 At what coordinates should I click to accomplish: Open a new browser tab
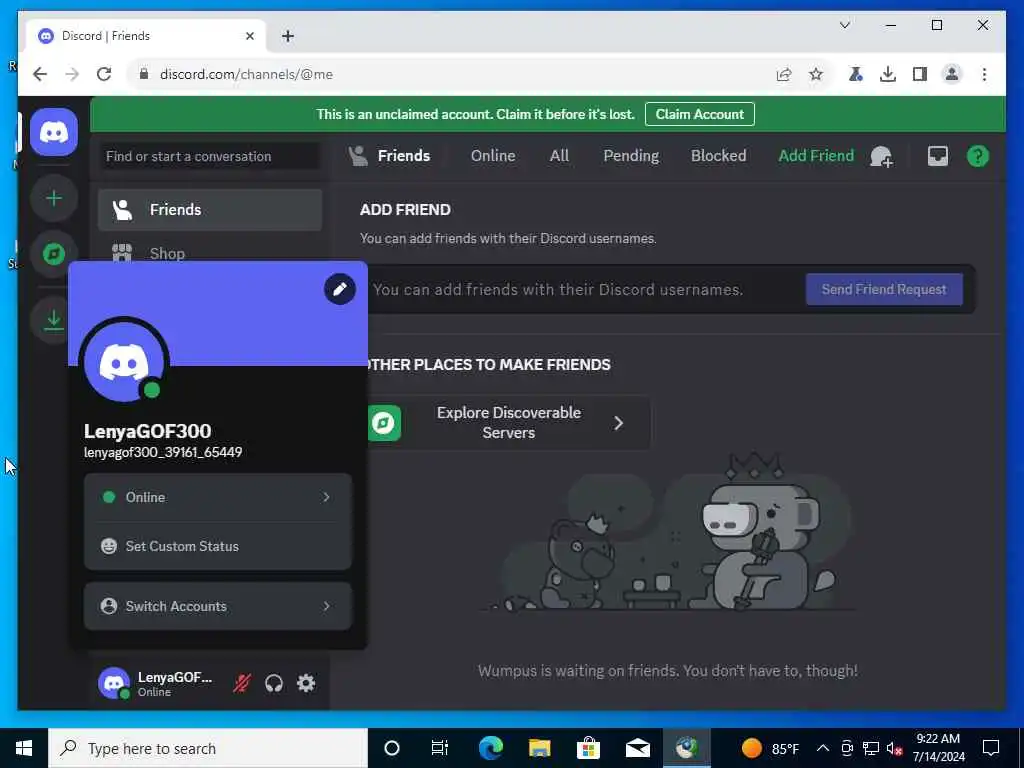[288, 36]
